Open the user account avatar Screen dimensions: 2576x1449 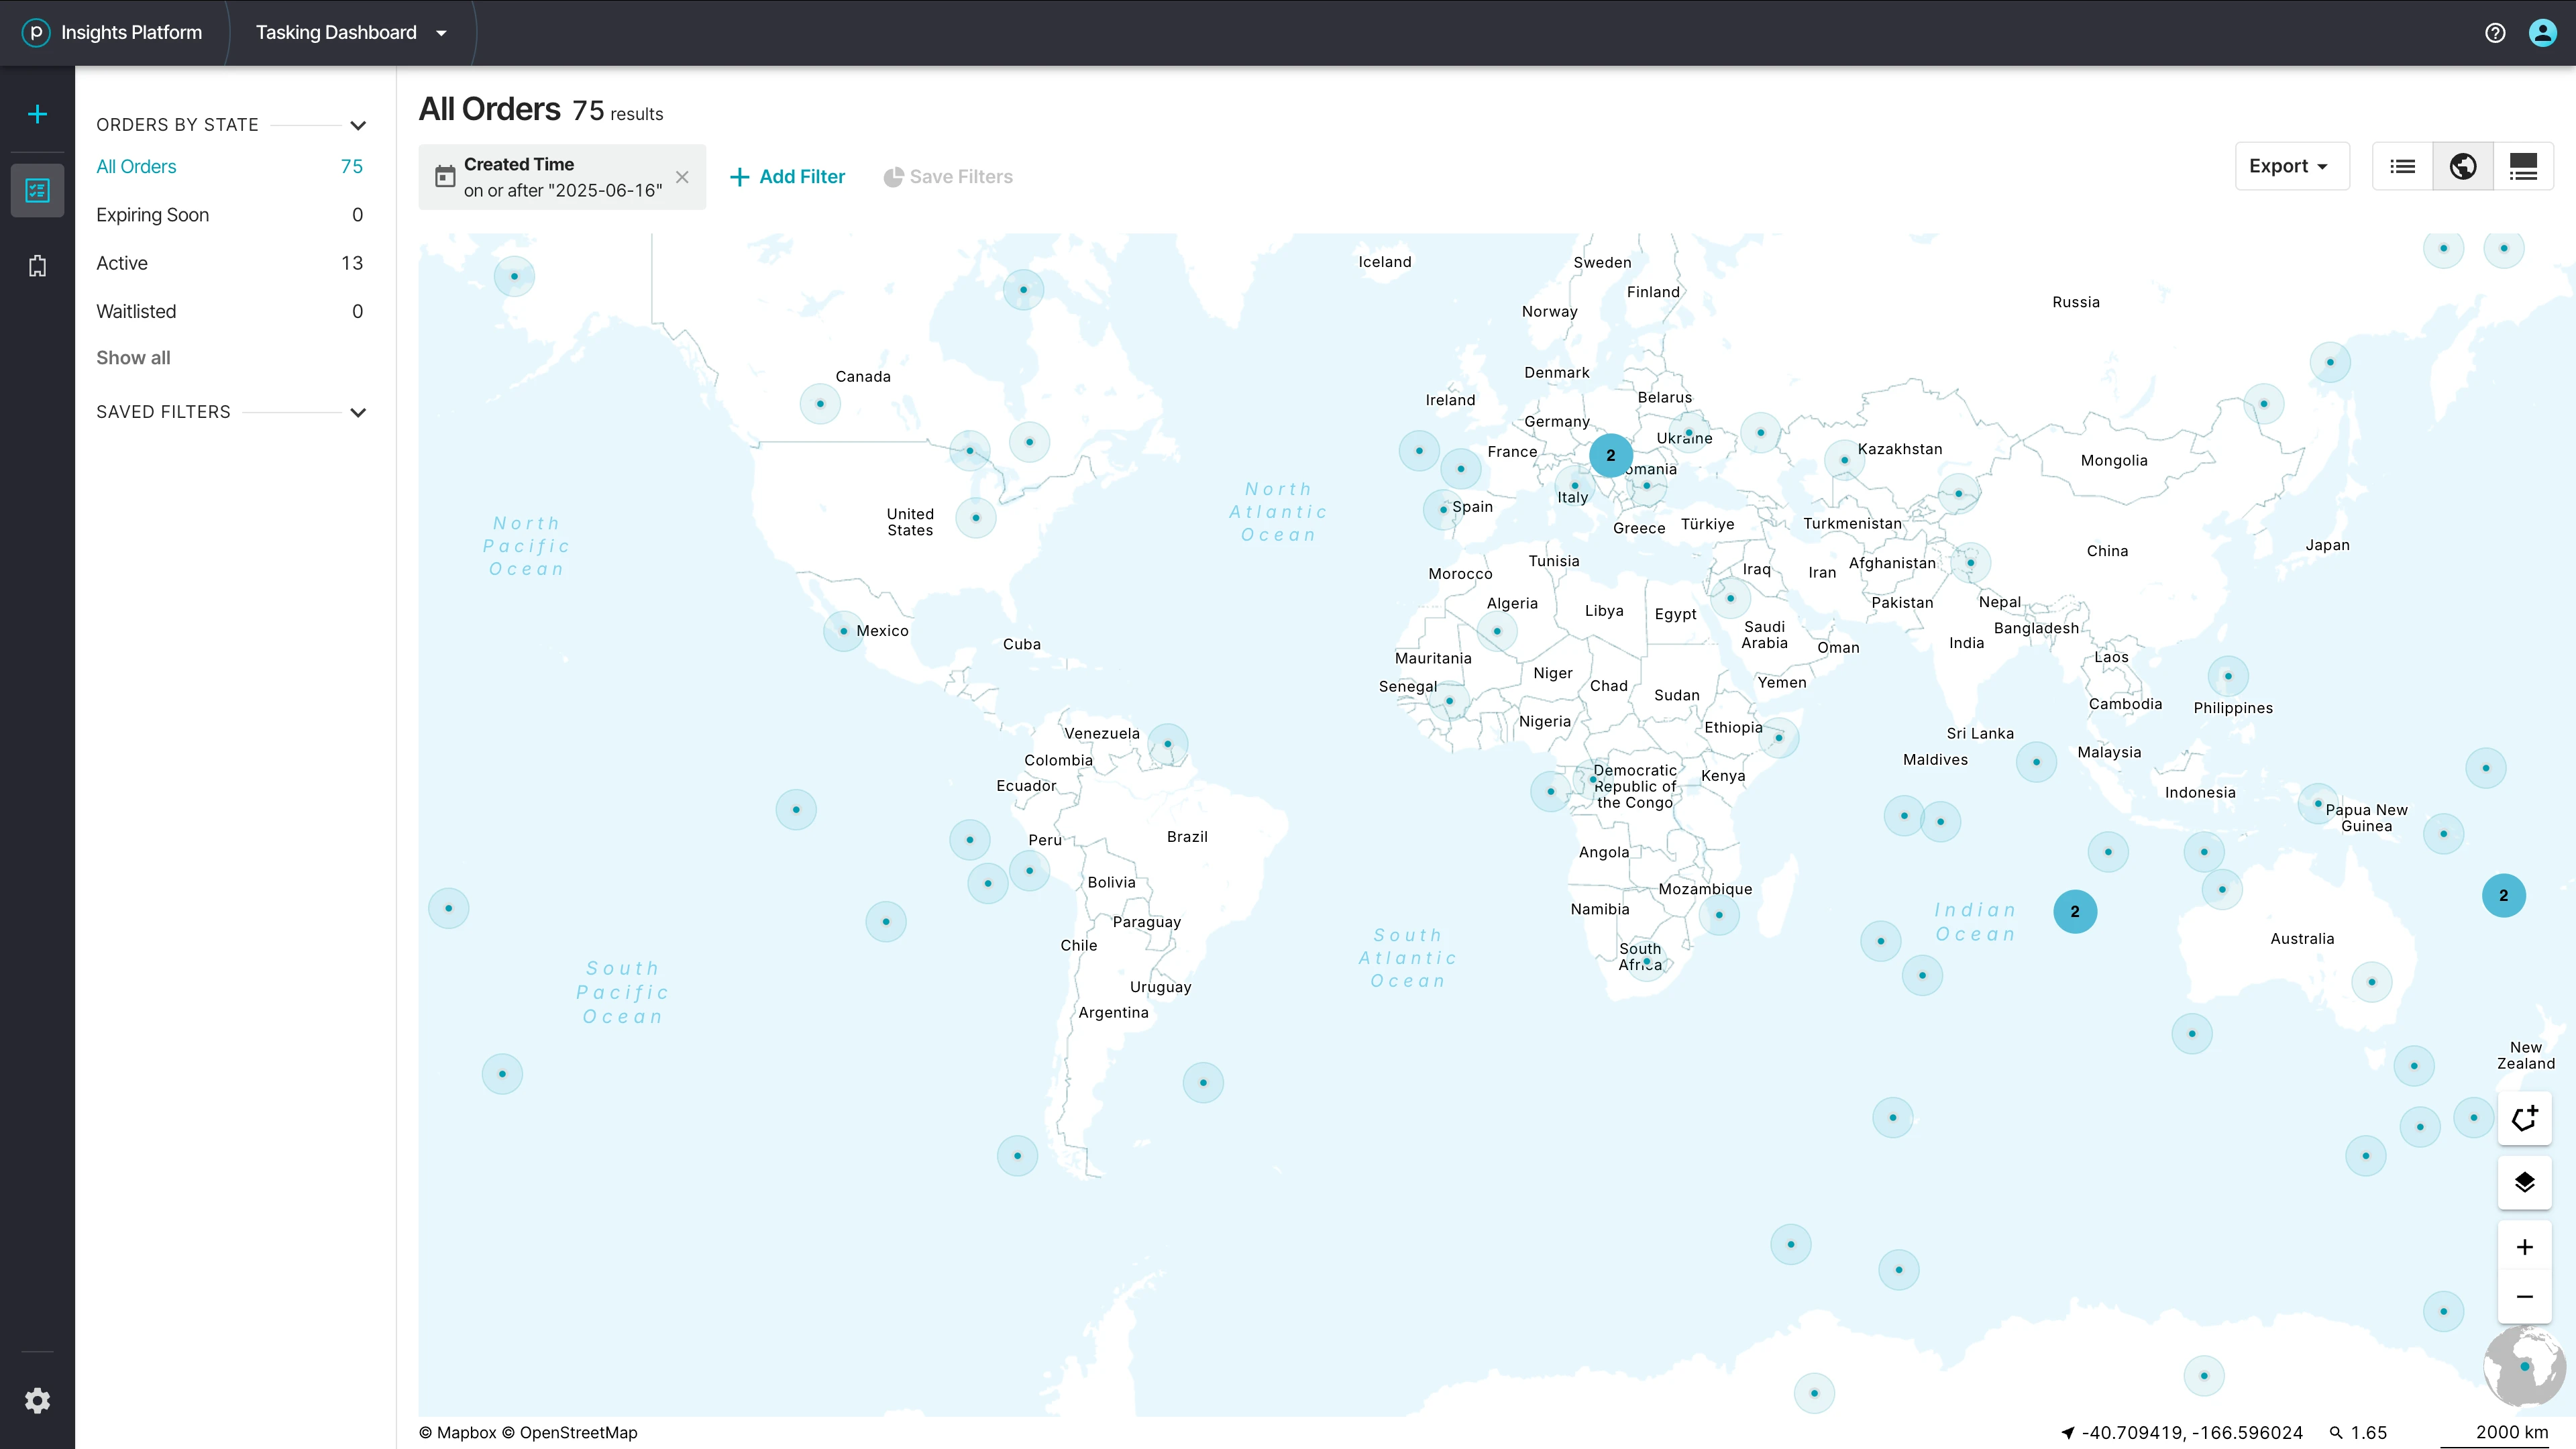click(2542, 33)
